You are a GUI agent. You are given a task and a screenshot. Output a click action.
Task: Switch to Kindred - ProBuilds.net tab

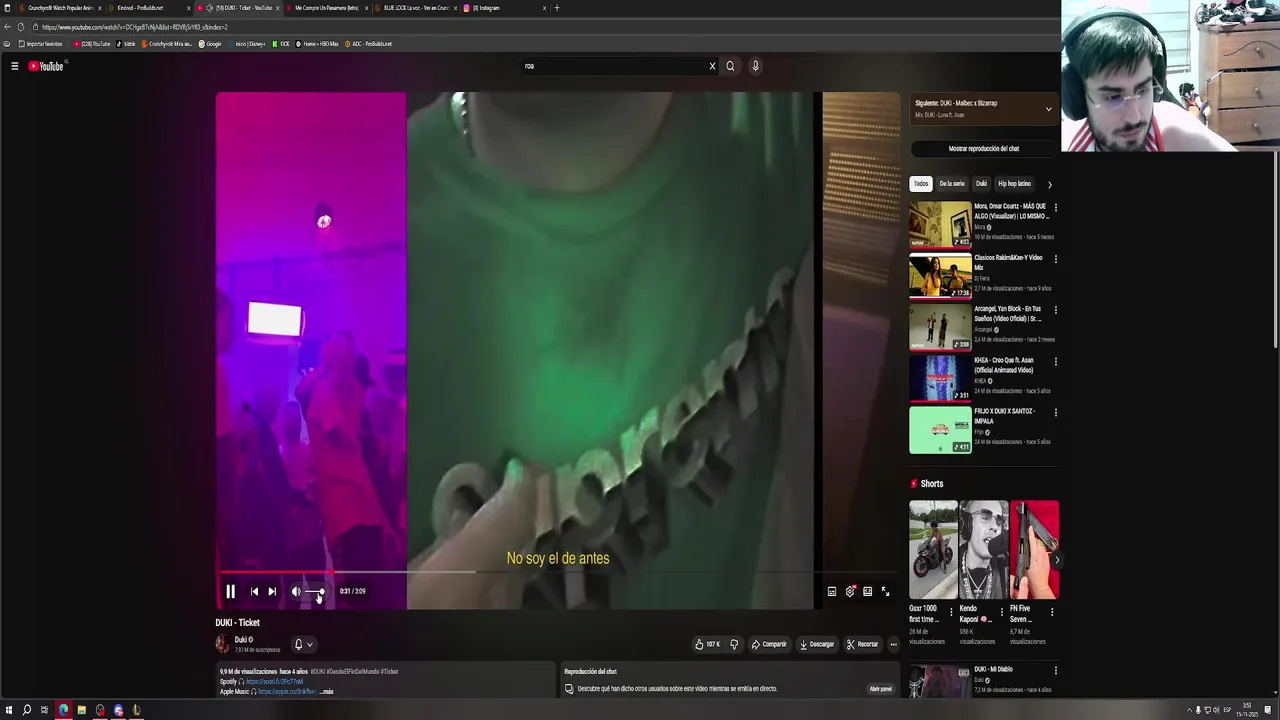coord(148,8)
